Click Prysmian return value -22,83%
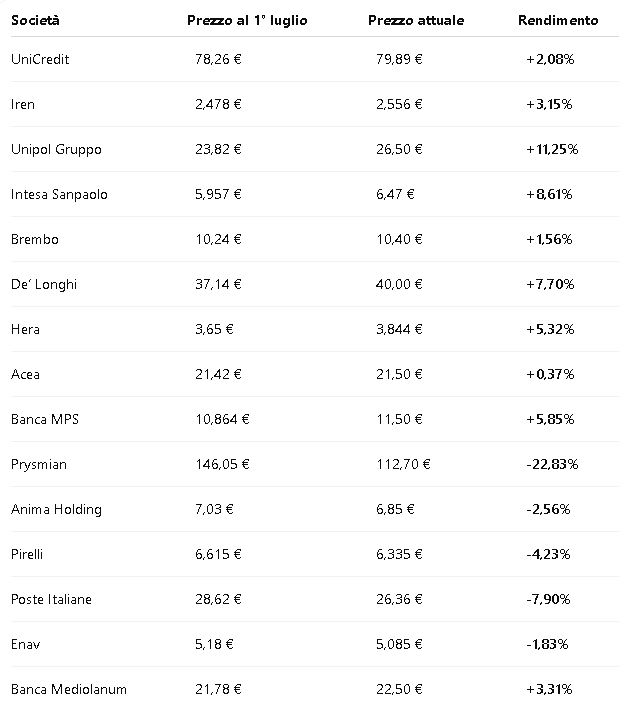The width and height of the screenshot is (625, 721). (x=552, y=464)
